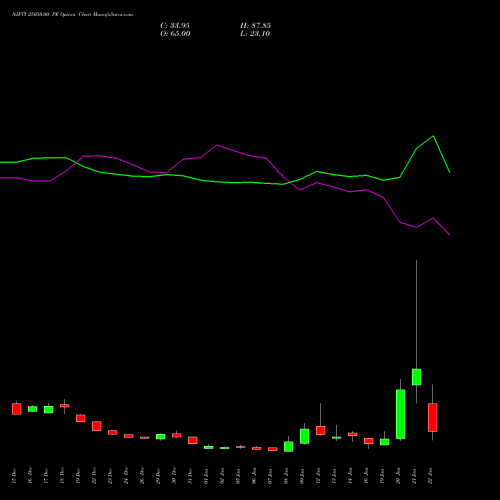Viewport: 500px width, 500px height.
Task: Click the open value O: 65.00
Action: tap(175, 34)
